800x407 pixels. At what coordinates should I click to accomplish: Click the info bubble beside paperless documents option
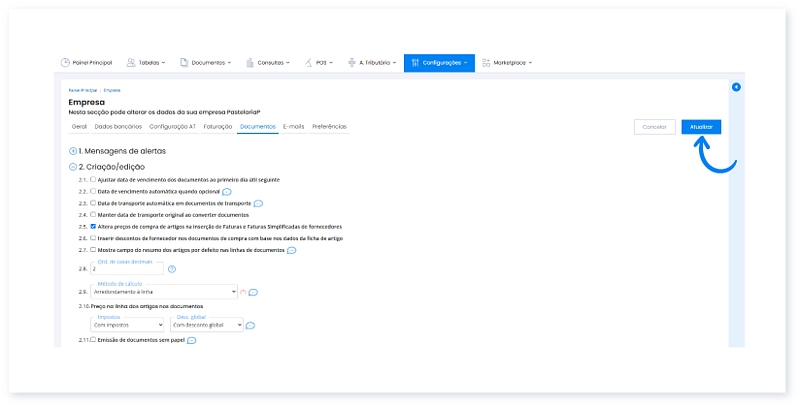tap(191, 341)
